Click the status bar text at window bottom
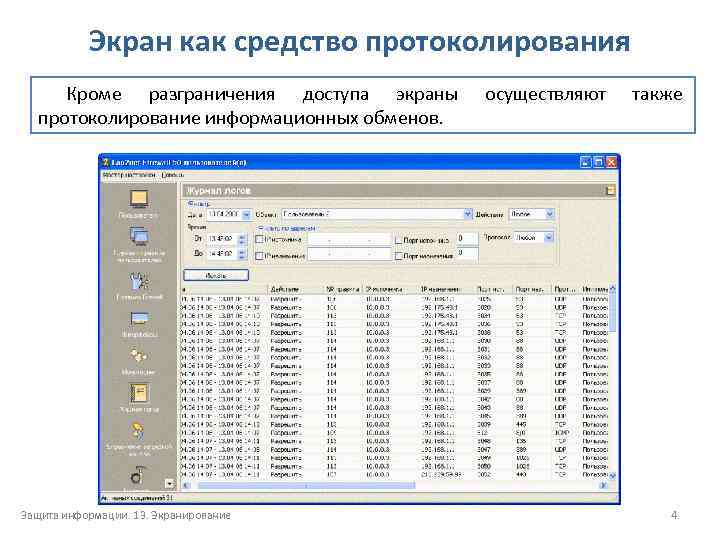 (x=137, y=498)
